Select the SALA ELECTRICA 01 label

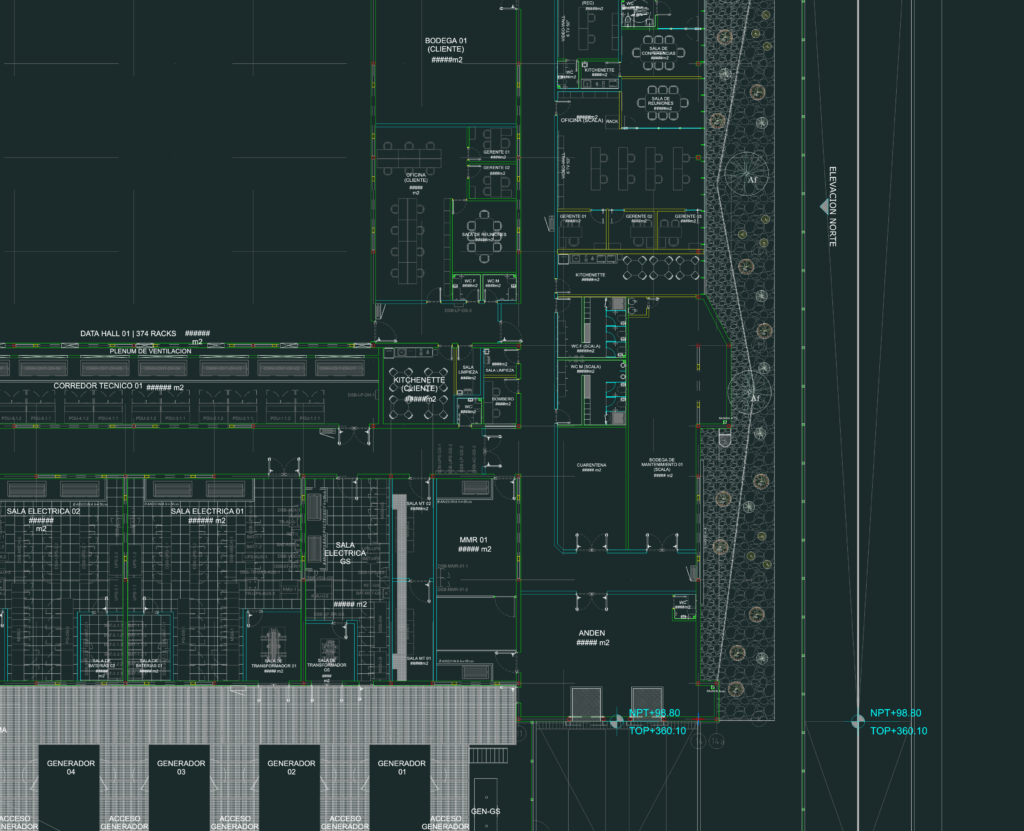(207, 512)
